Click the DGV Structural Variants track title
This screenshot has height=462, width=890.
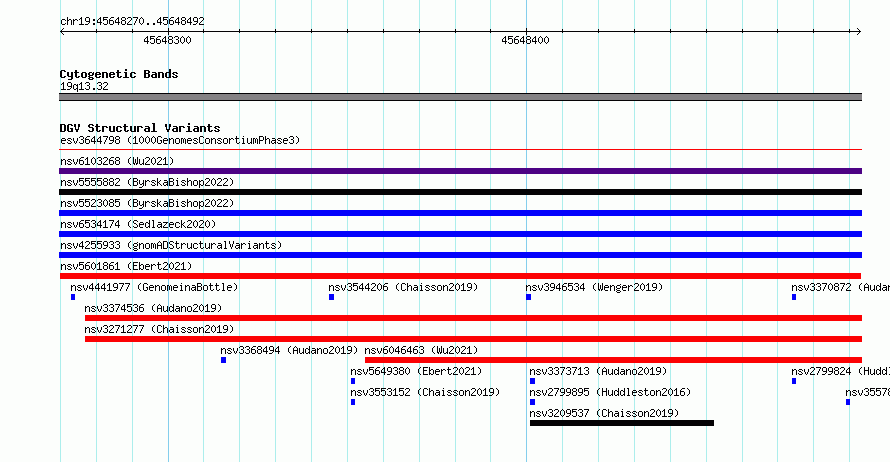click(140, 128)
